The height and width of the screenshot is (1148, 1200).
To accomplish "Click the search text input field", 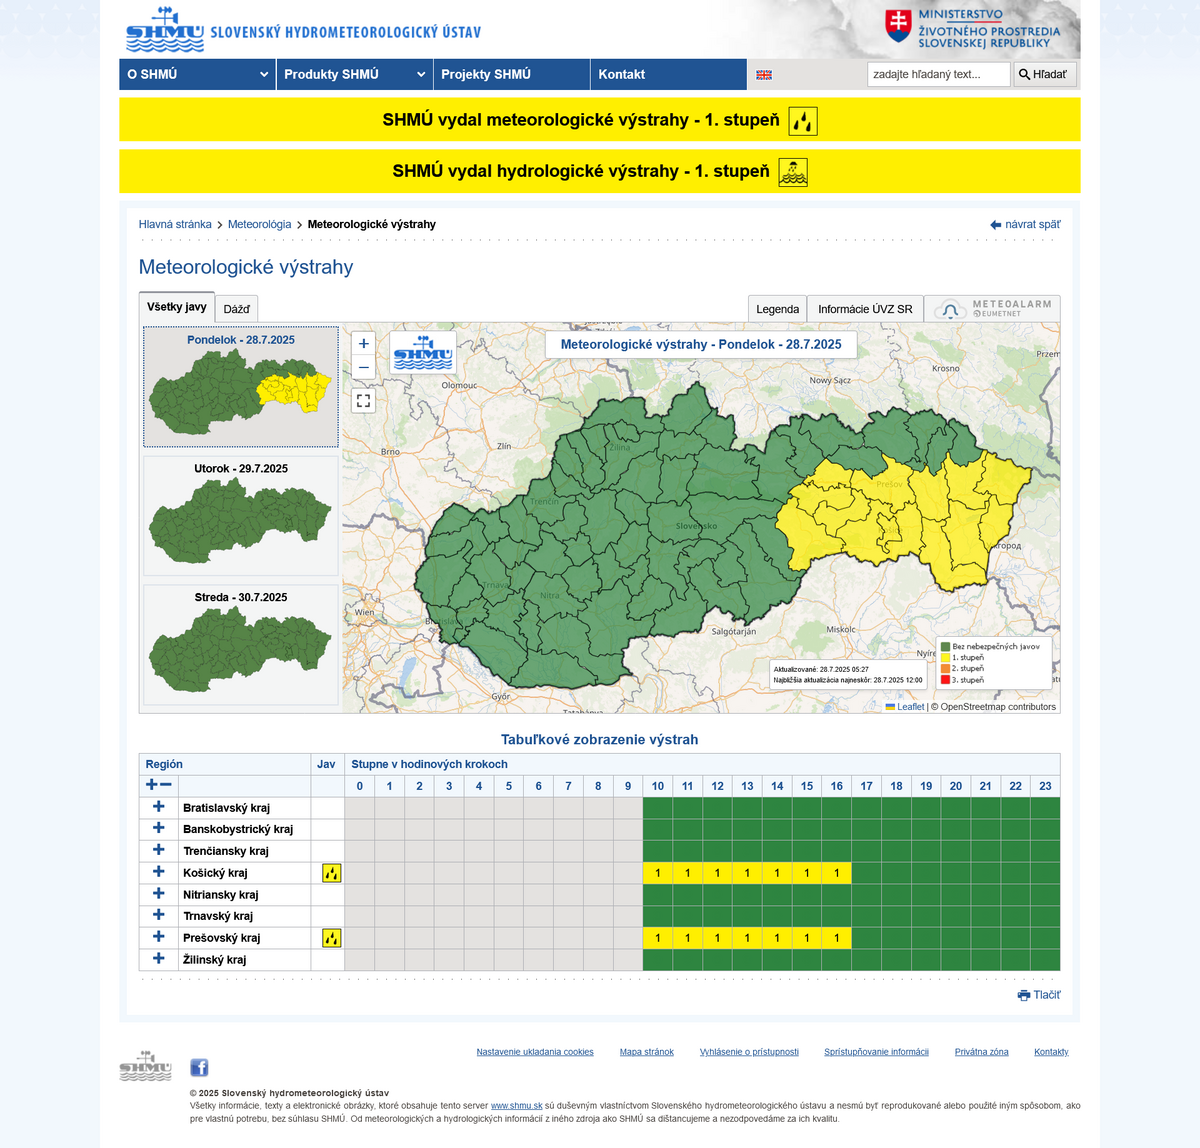I will tap(939, 74).
